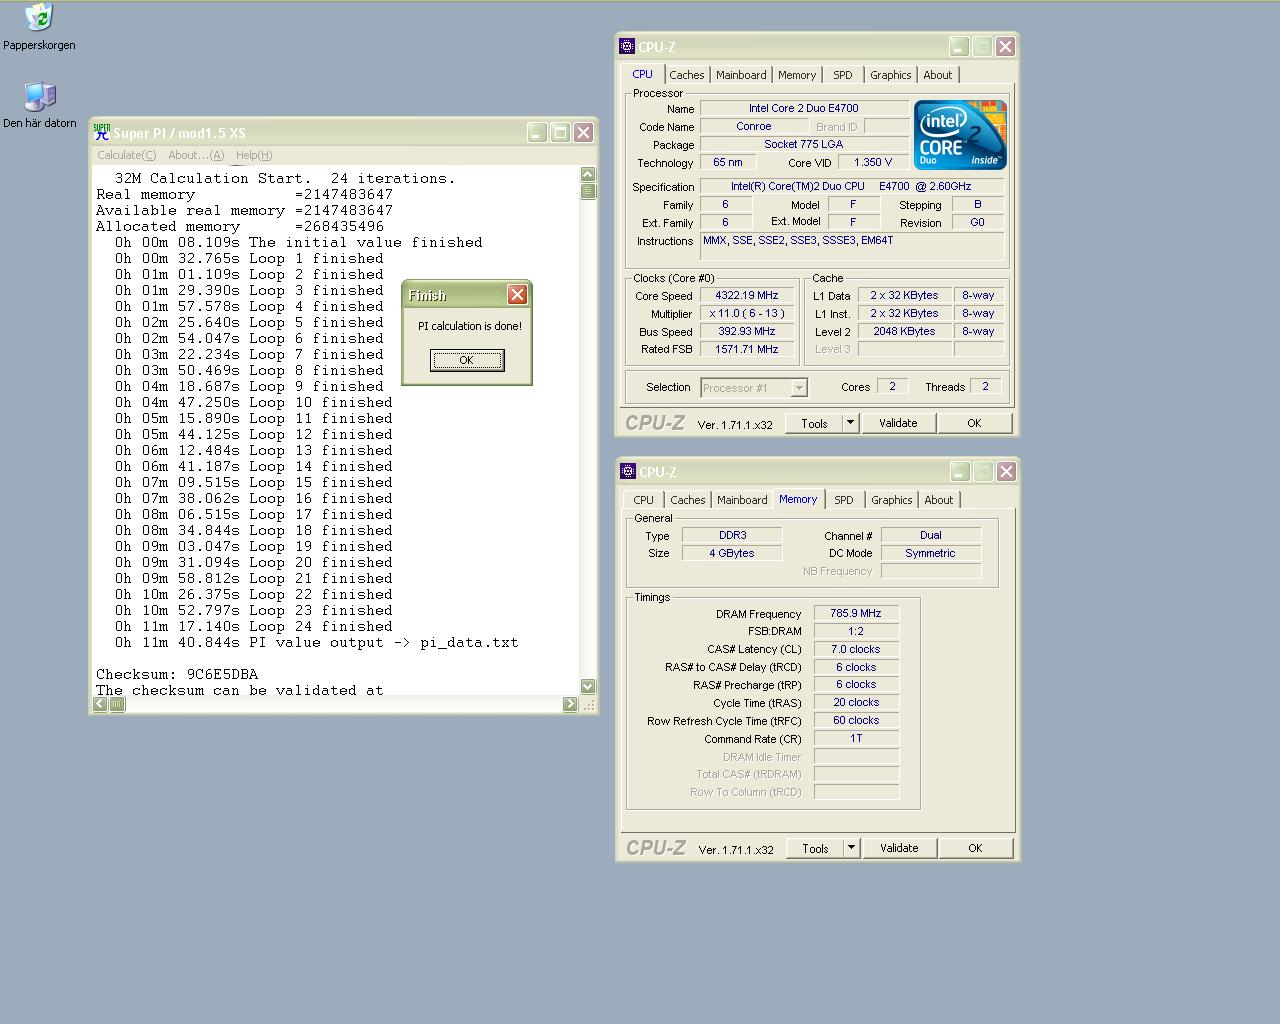Click the Checksum: 9C6E5DBA line
The width and height of the screenshot is (1280, 1024).
(177, 674)
